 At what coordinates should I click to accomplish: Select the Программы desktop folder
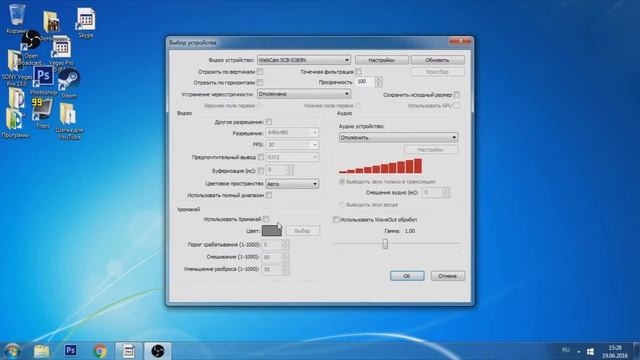(x=16, y=122)
